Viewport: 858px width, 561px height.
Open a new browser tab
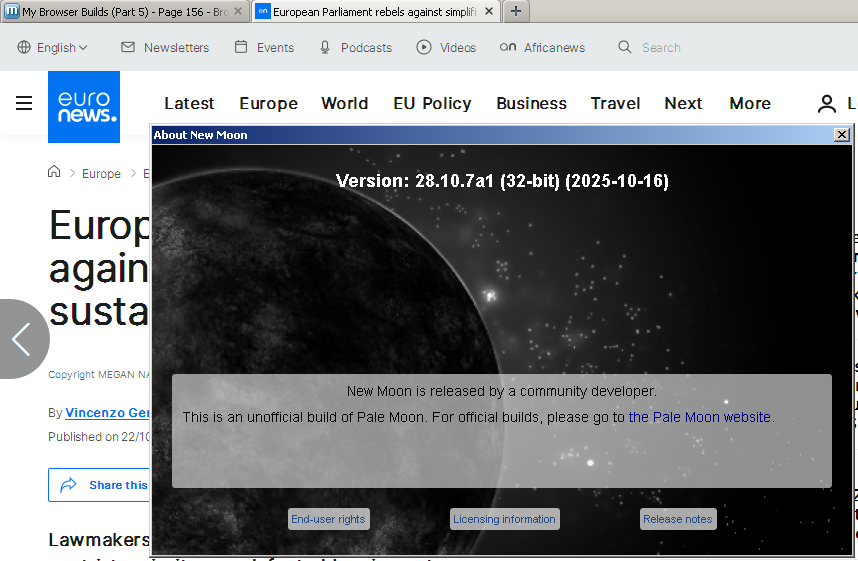tap(515, 11)
